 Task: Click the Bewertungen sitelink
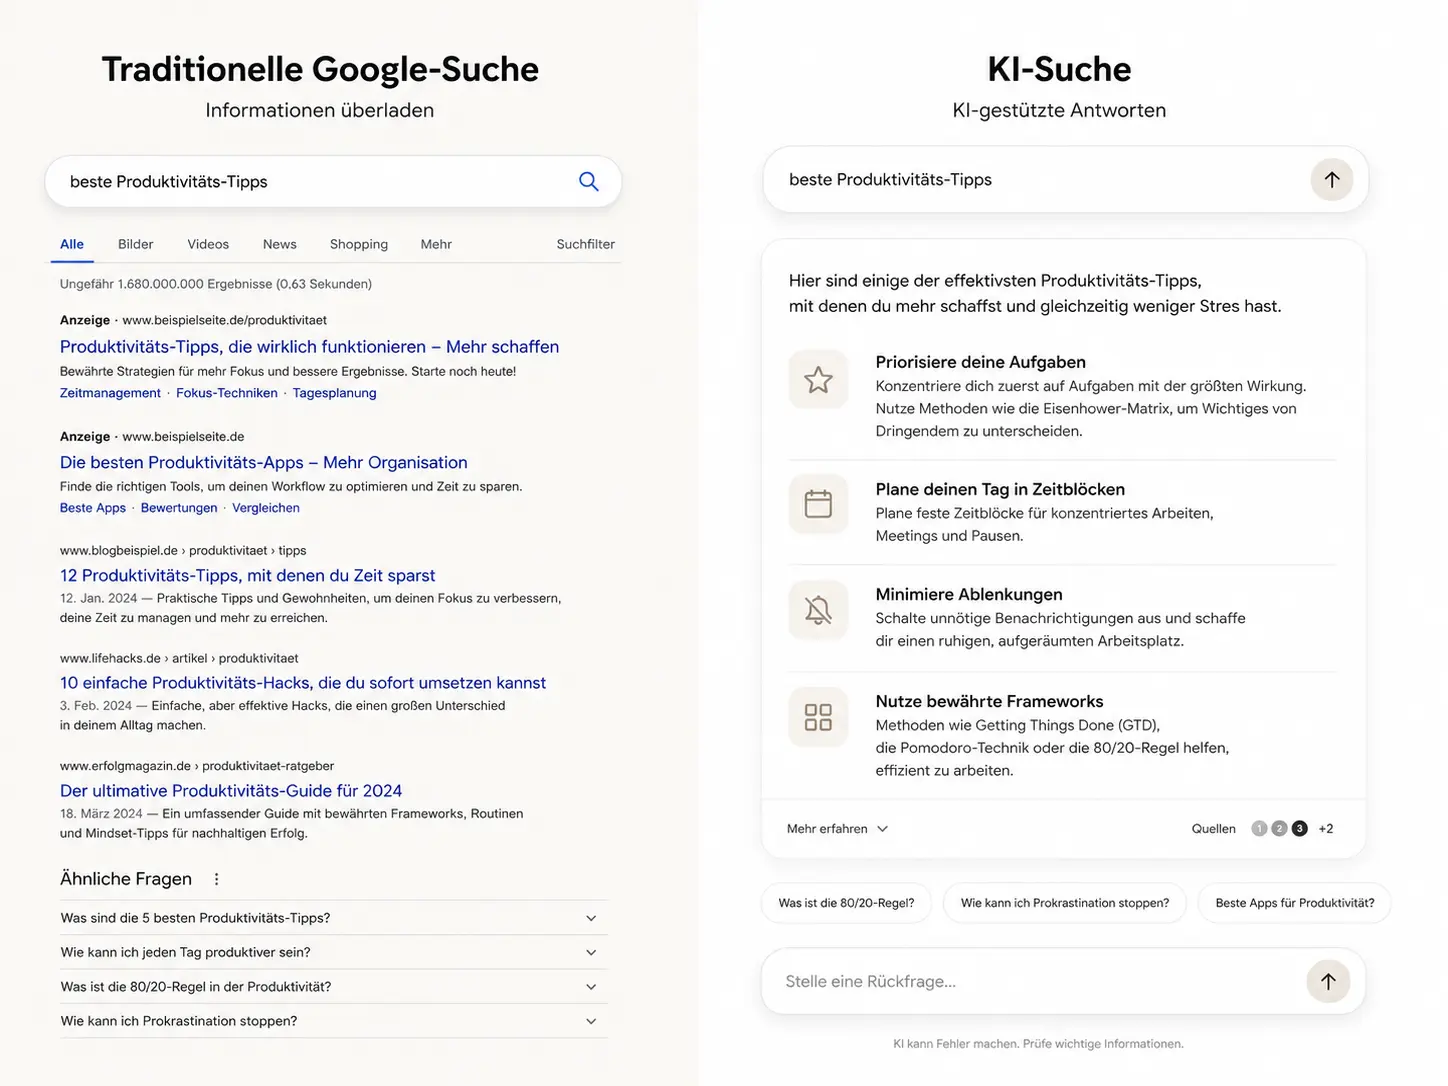179,508
